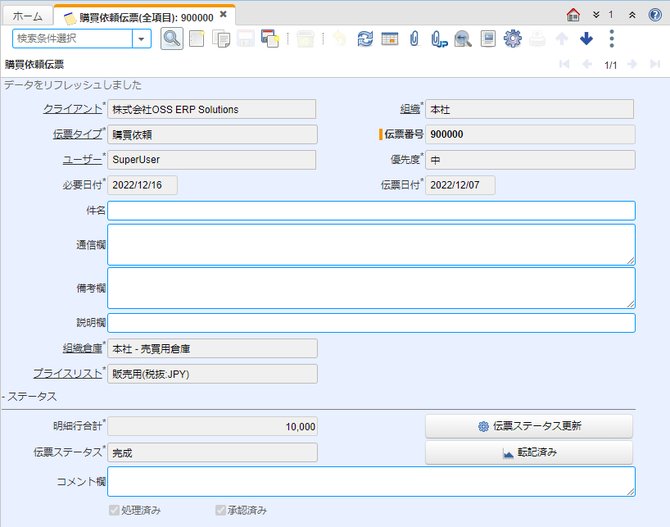Click the 伝票番号 field showing 900000
The height and width of the screenshot is (527, 670).
pyautogui.click(x=530, y=134)
